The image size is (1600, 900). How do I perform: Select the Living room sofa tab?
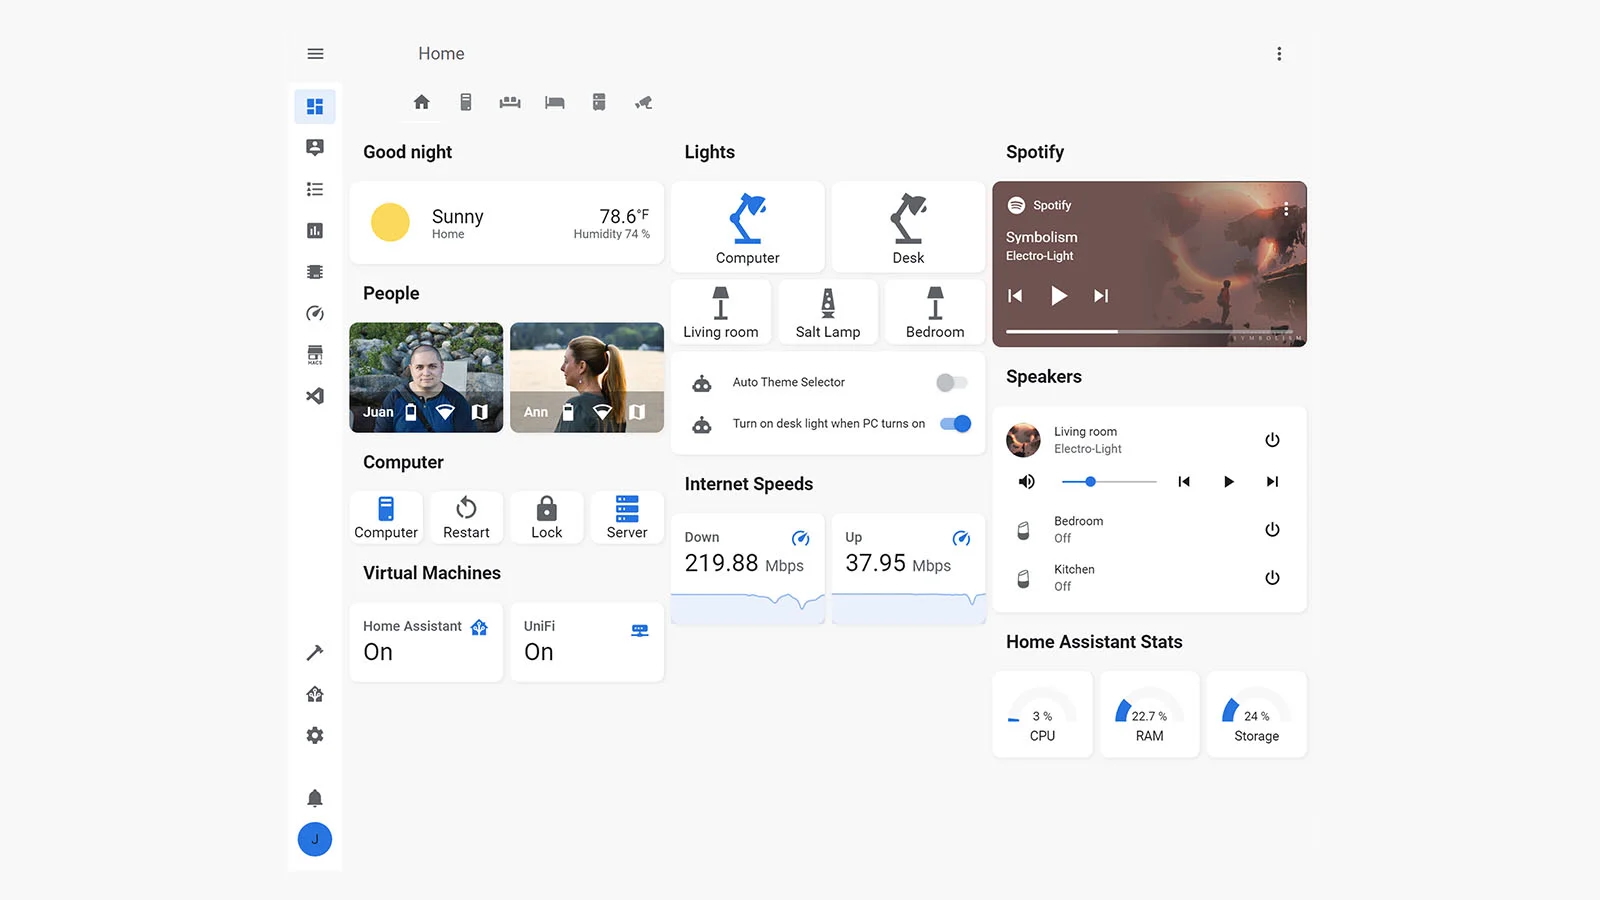click(509, 102)
